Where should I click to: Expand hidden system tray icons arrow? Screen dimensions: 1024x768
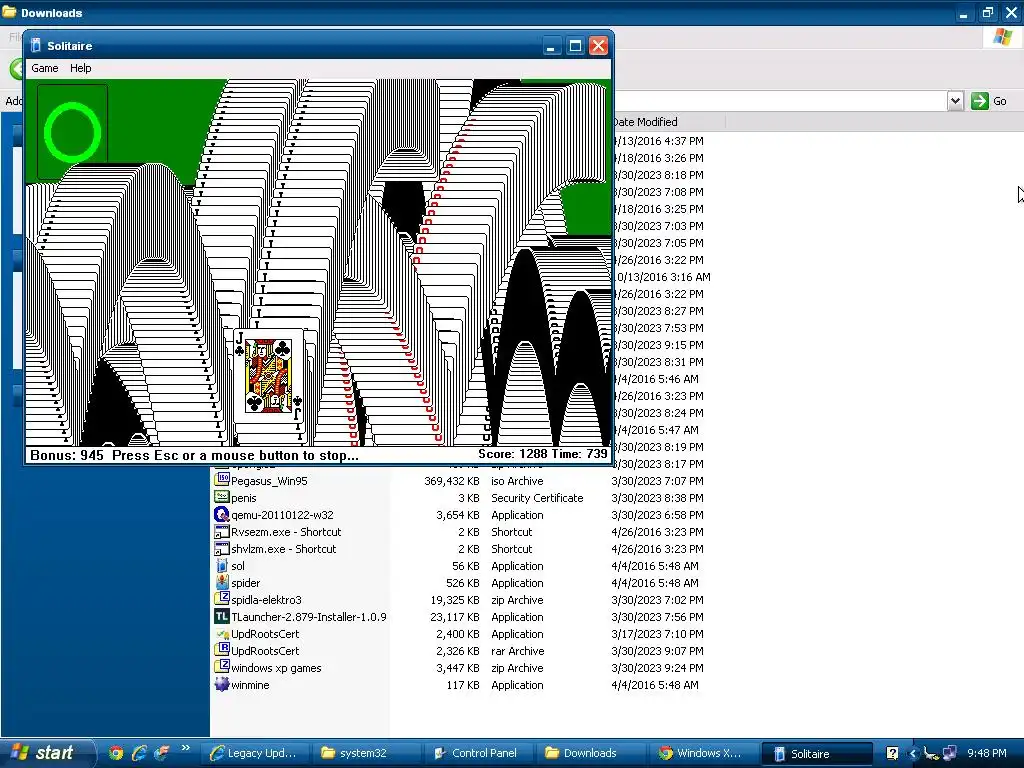(x=913, y=753)
